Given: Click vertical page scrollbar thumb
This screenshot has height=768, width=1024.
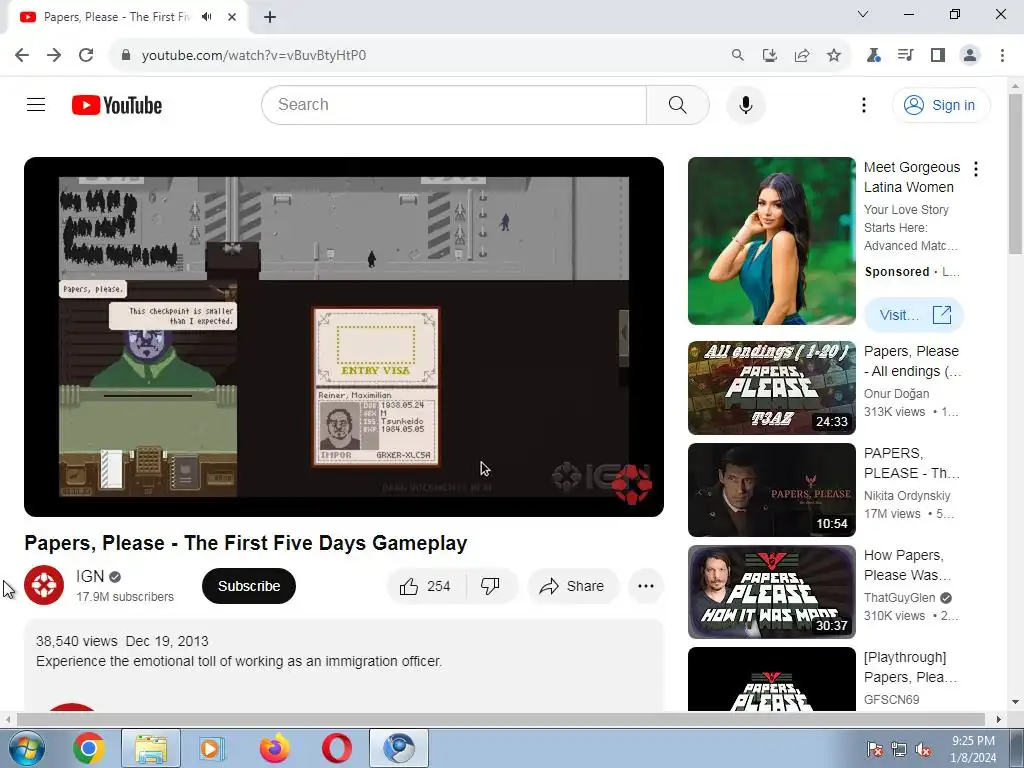Looking at the screenshot, I should pyautogui.click(x=1015, y=174).
